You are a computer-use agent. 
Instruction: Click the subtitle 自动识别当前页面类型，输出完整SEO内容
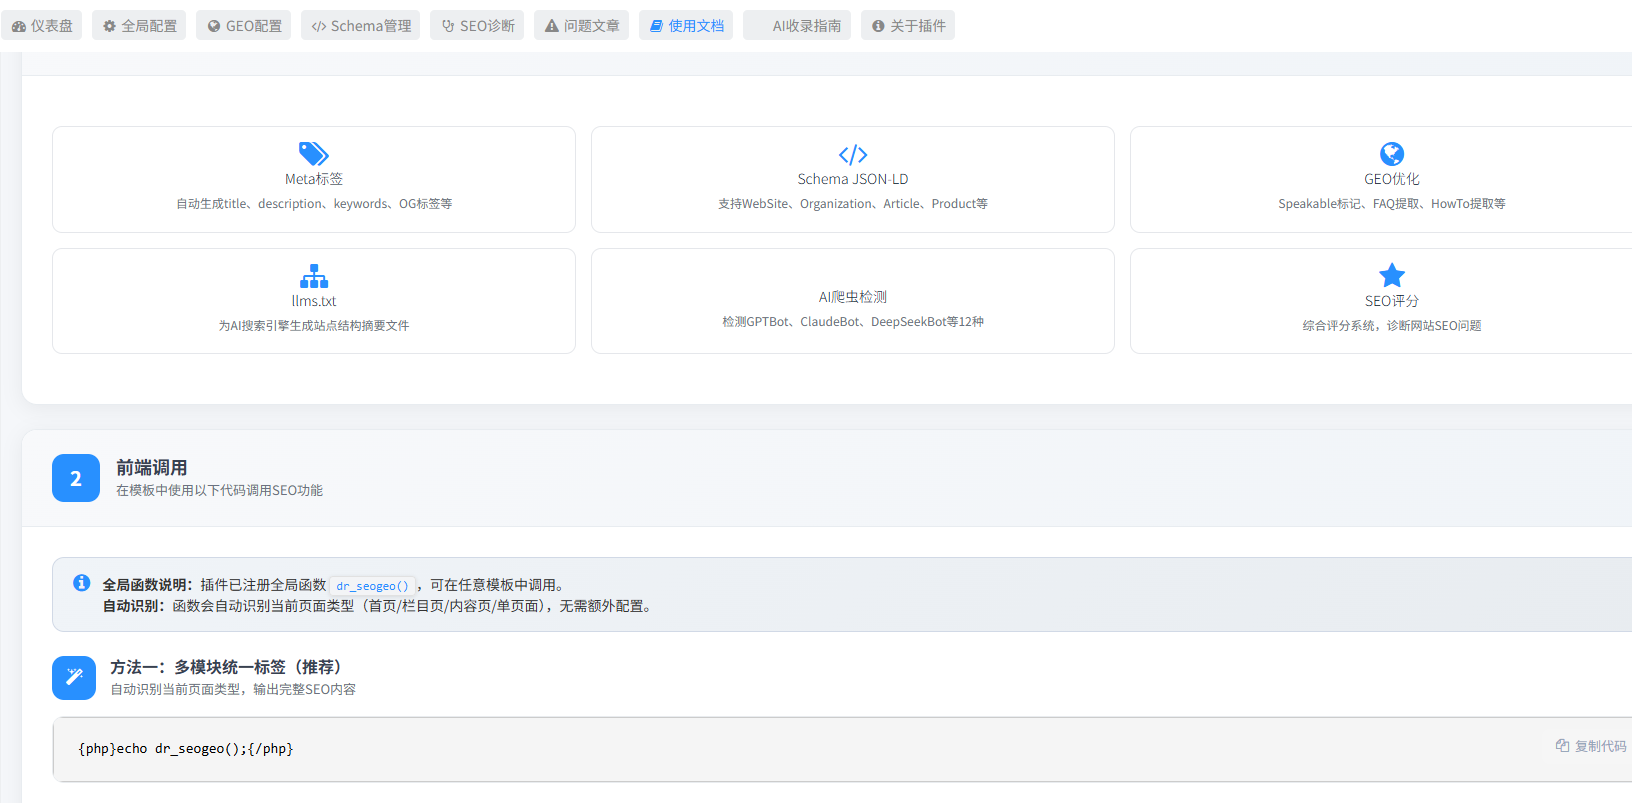[233, 689]
